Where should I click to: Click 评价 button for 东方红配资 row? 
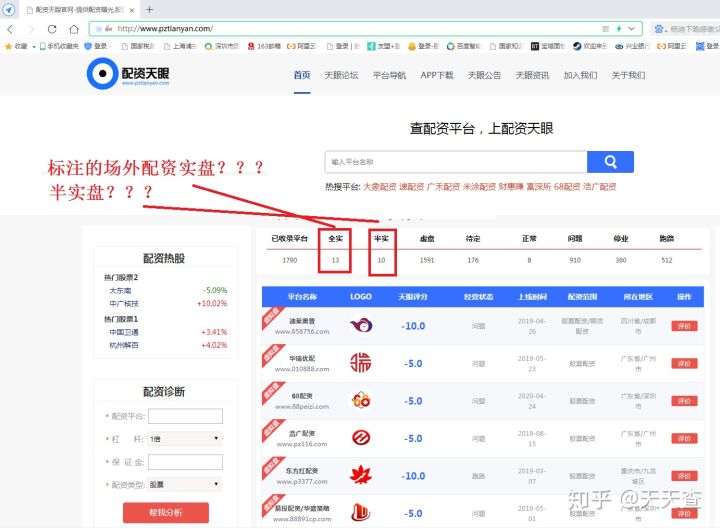[x=684, y=476]
